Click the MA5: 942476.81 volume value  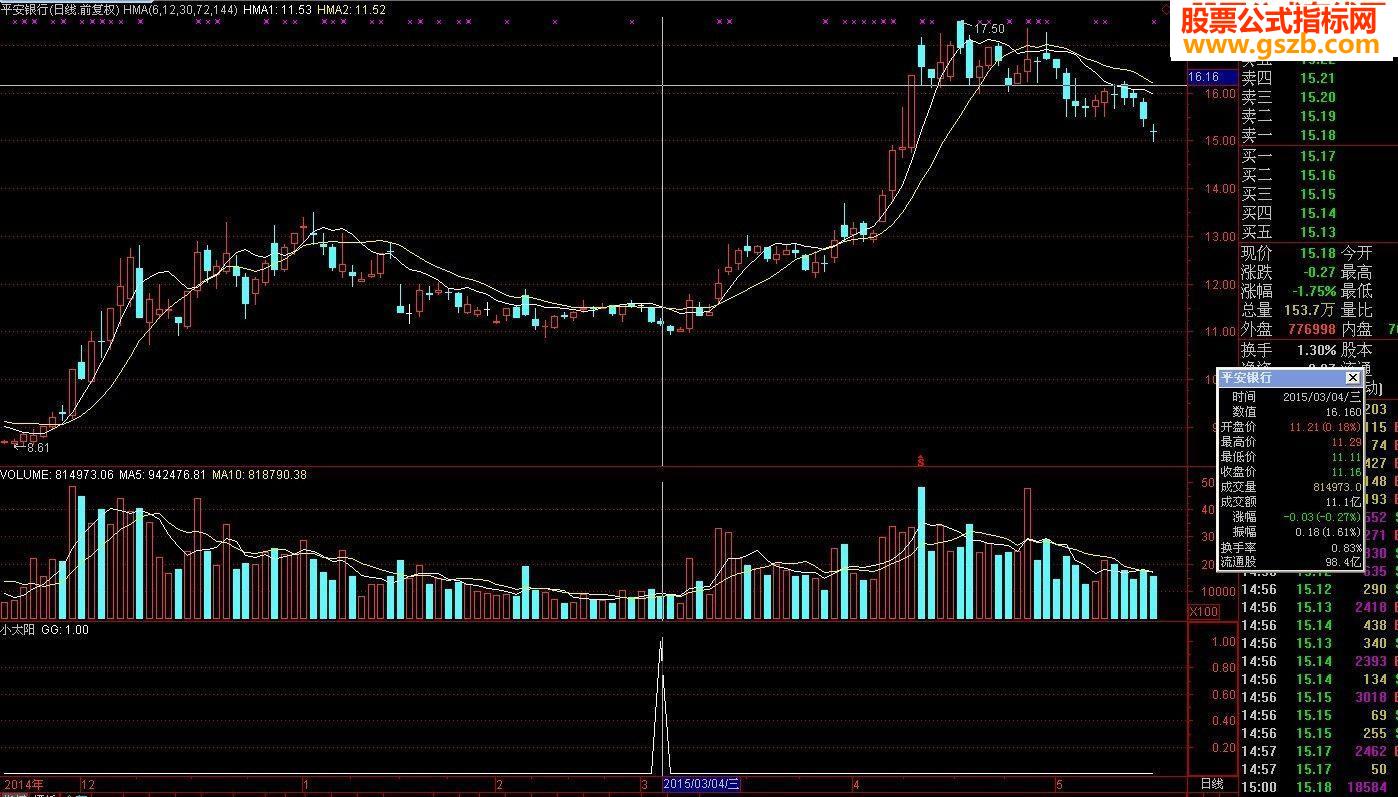[x=163, y=475]
